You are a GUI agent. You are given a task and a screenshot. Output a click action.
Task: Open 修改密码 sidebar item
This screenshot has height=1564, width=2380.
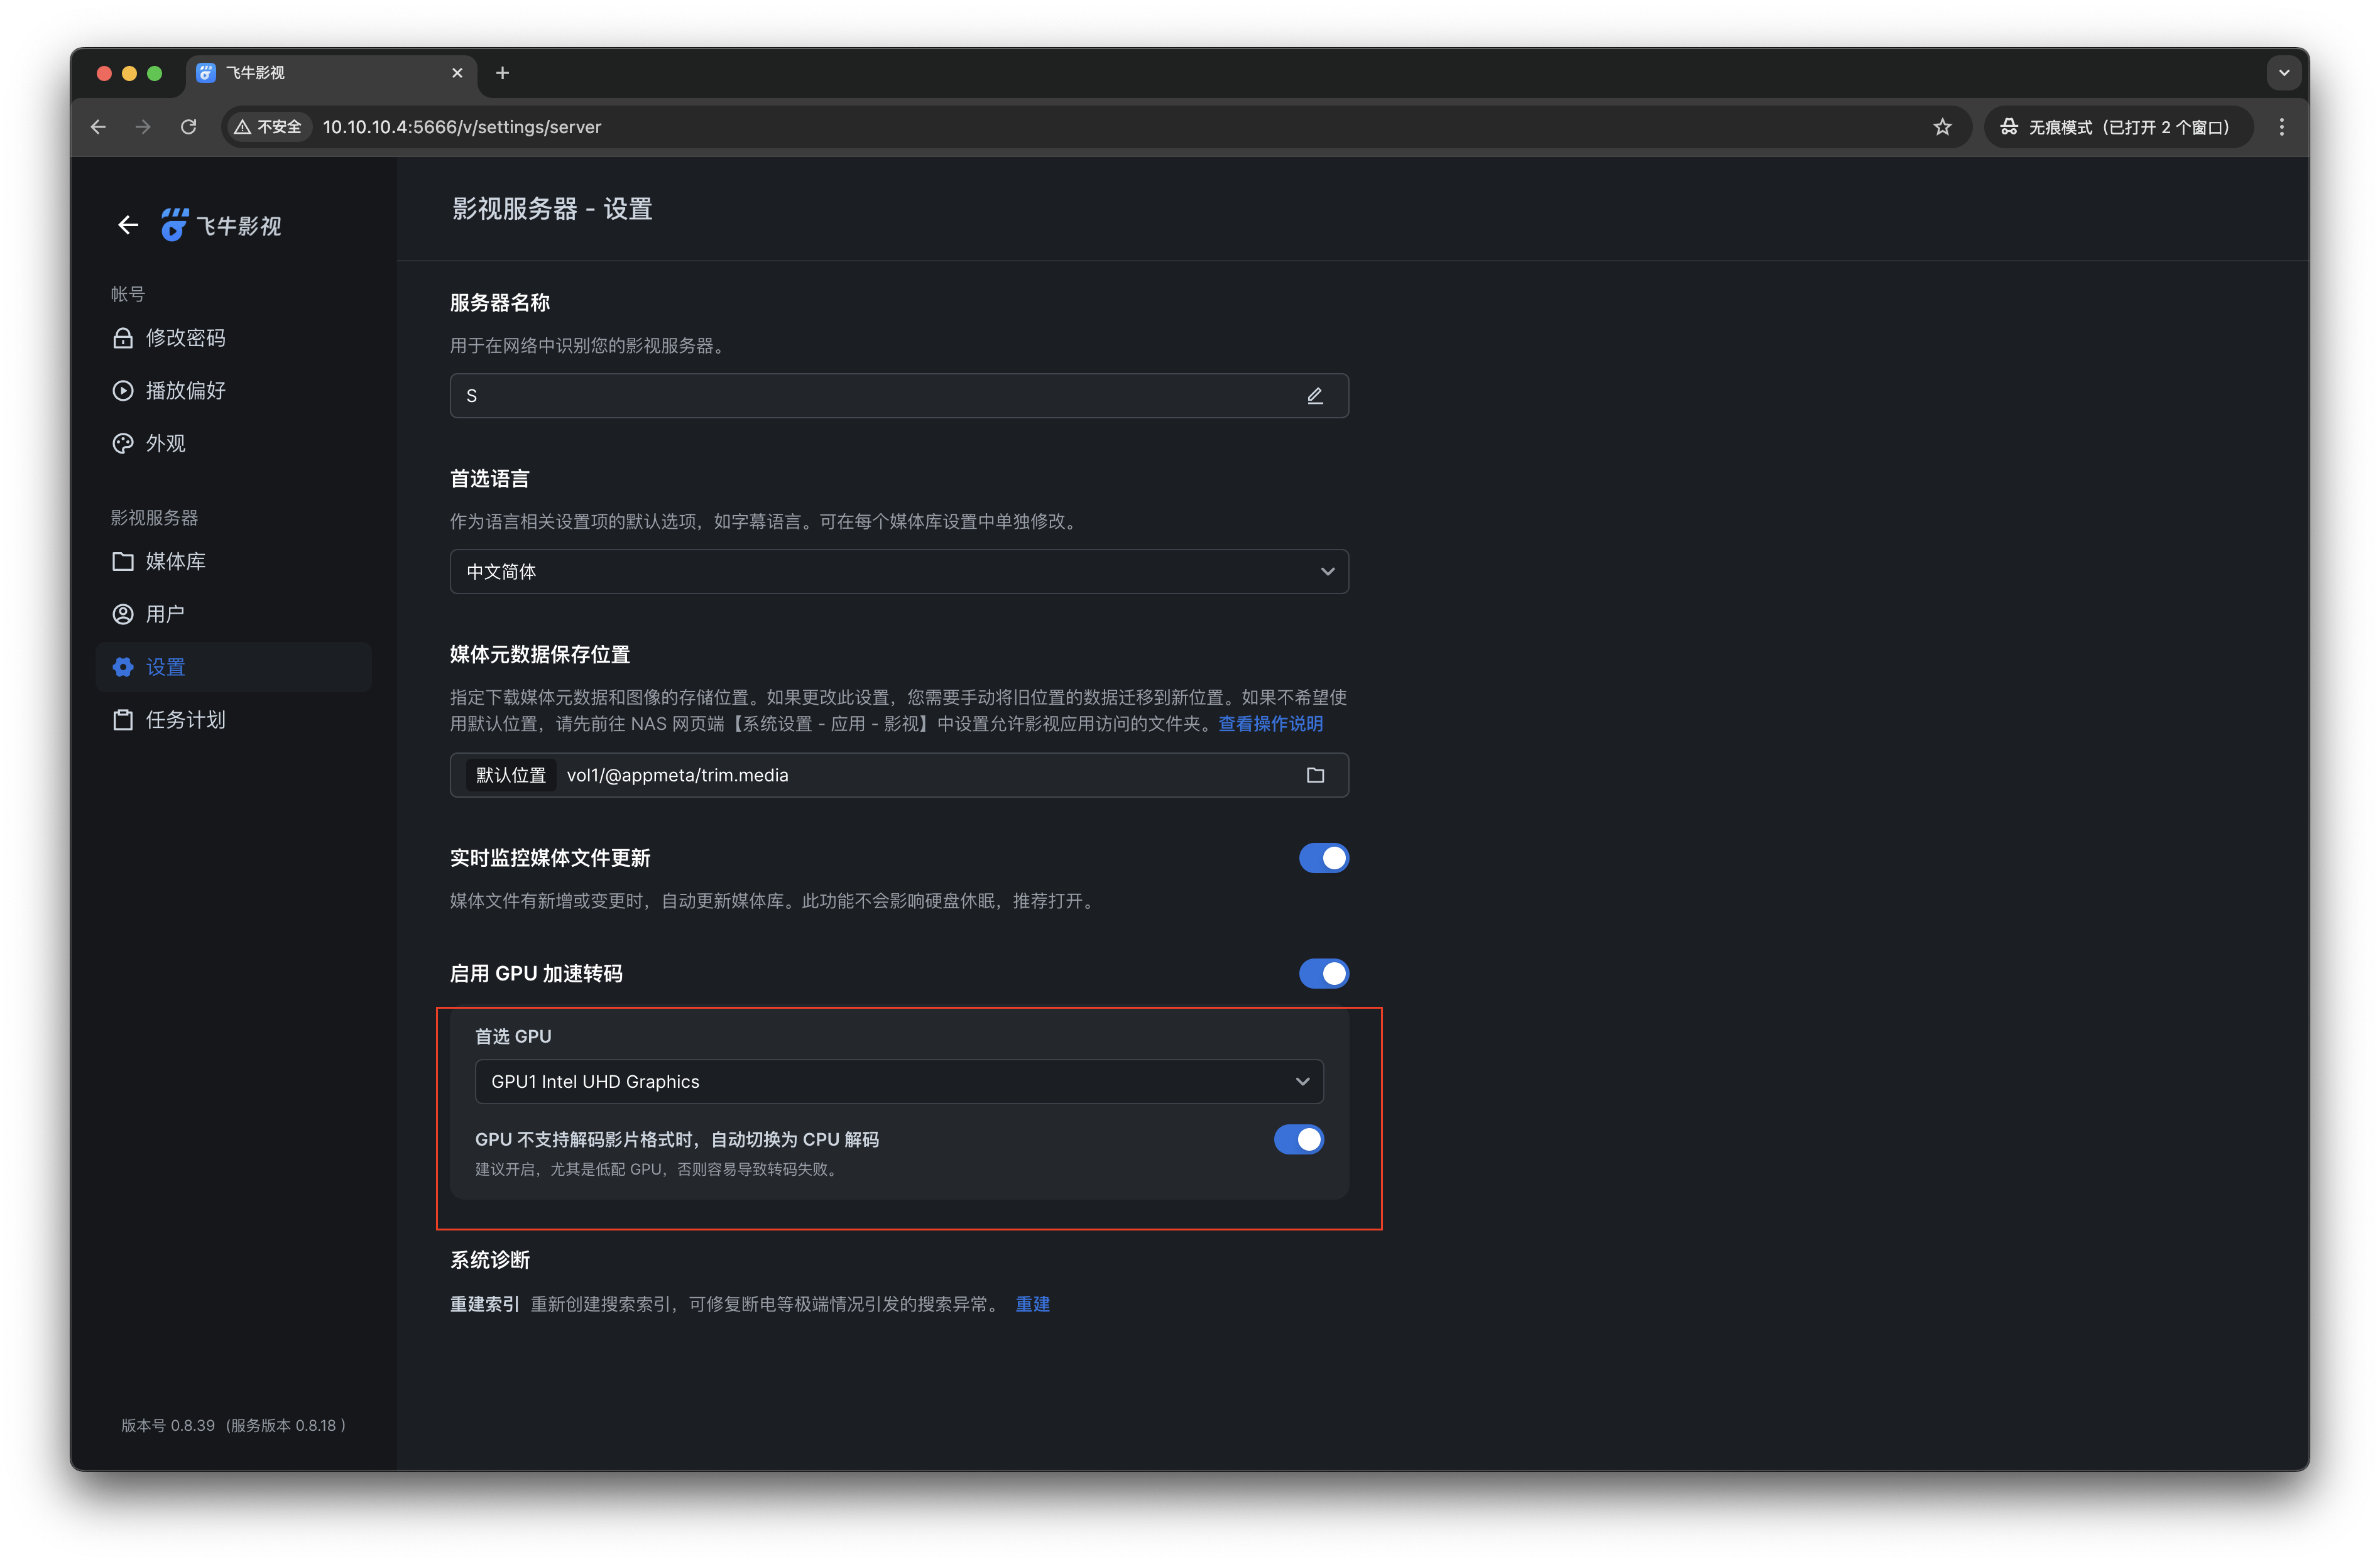pos(185,338)
